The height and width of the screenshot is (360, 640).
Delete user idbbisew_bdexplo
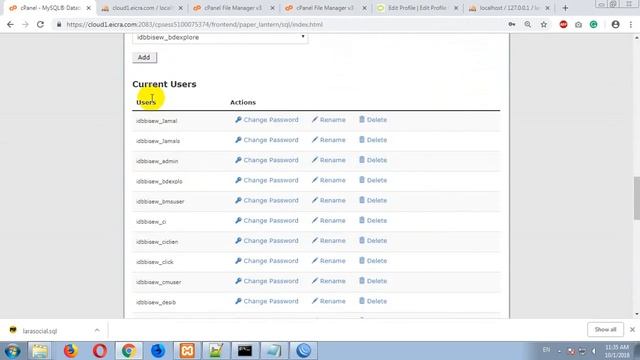point(373,180)
